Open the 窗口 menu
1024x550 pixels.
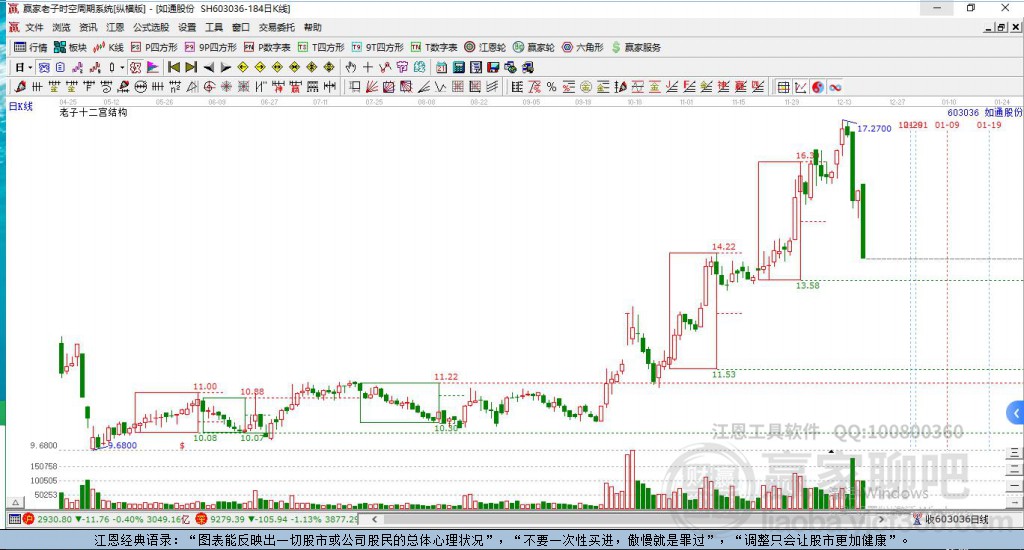click(x=241, y=27)
